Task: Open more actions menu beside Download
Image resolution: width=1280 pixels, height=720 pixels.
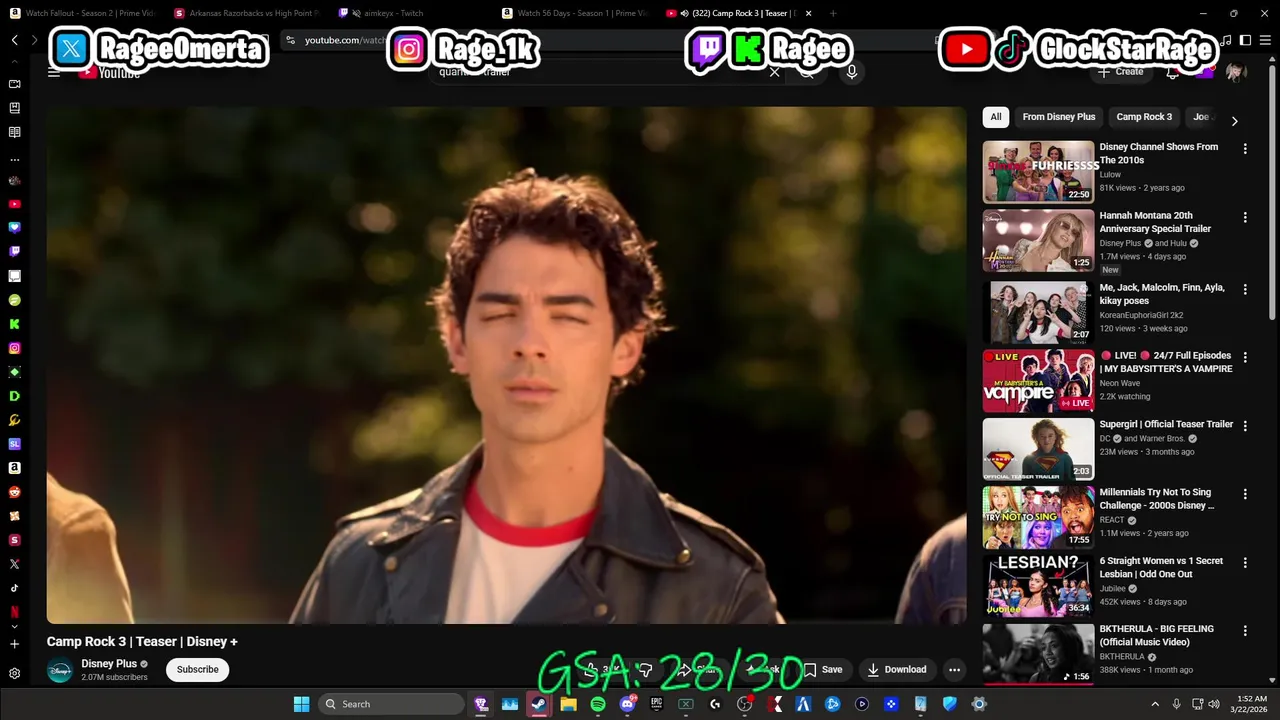Action: coord(955,670)
